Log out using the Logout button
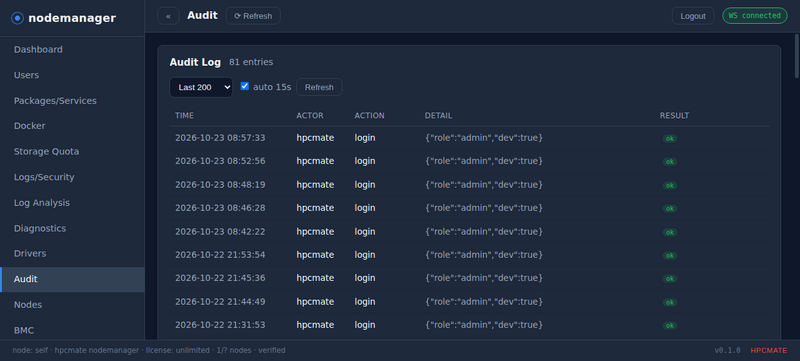Image resolution: width=800 pixels, height=361 pixels. [693, 16]
